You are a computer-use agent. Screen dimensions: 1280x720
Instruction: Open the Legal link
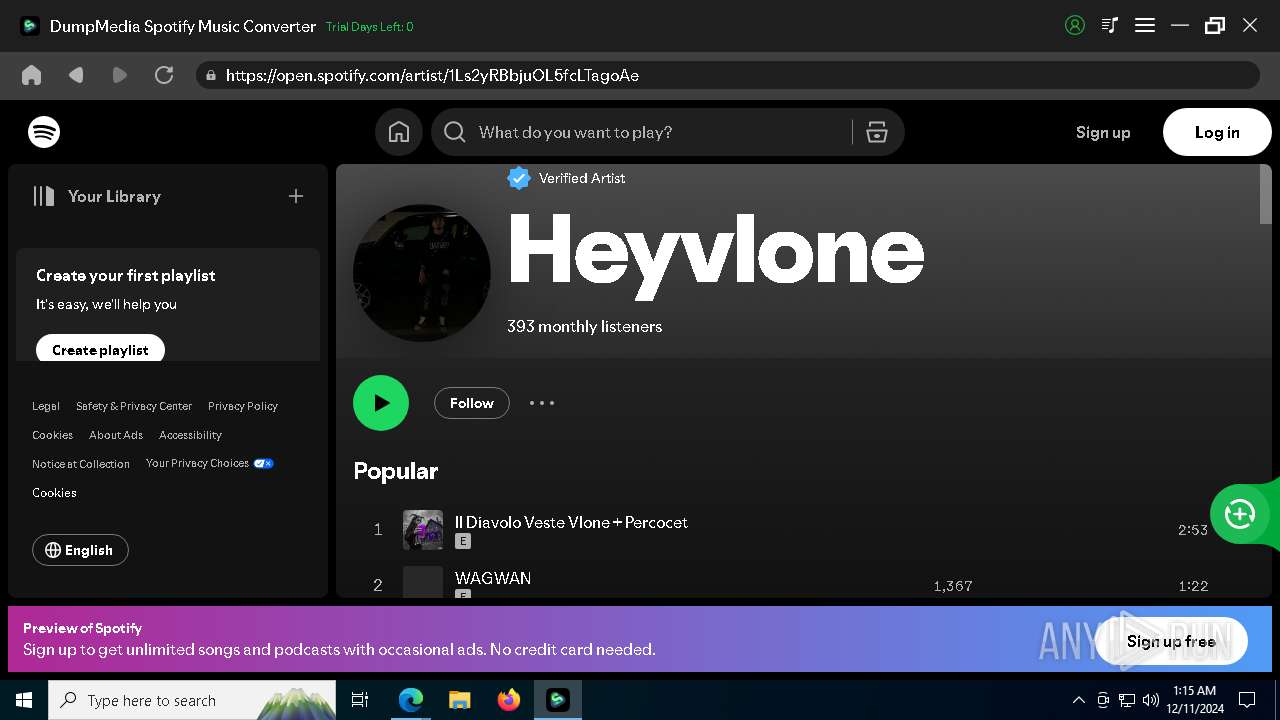46,406
